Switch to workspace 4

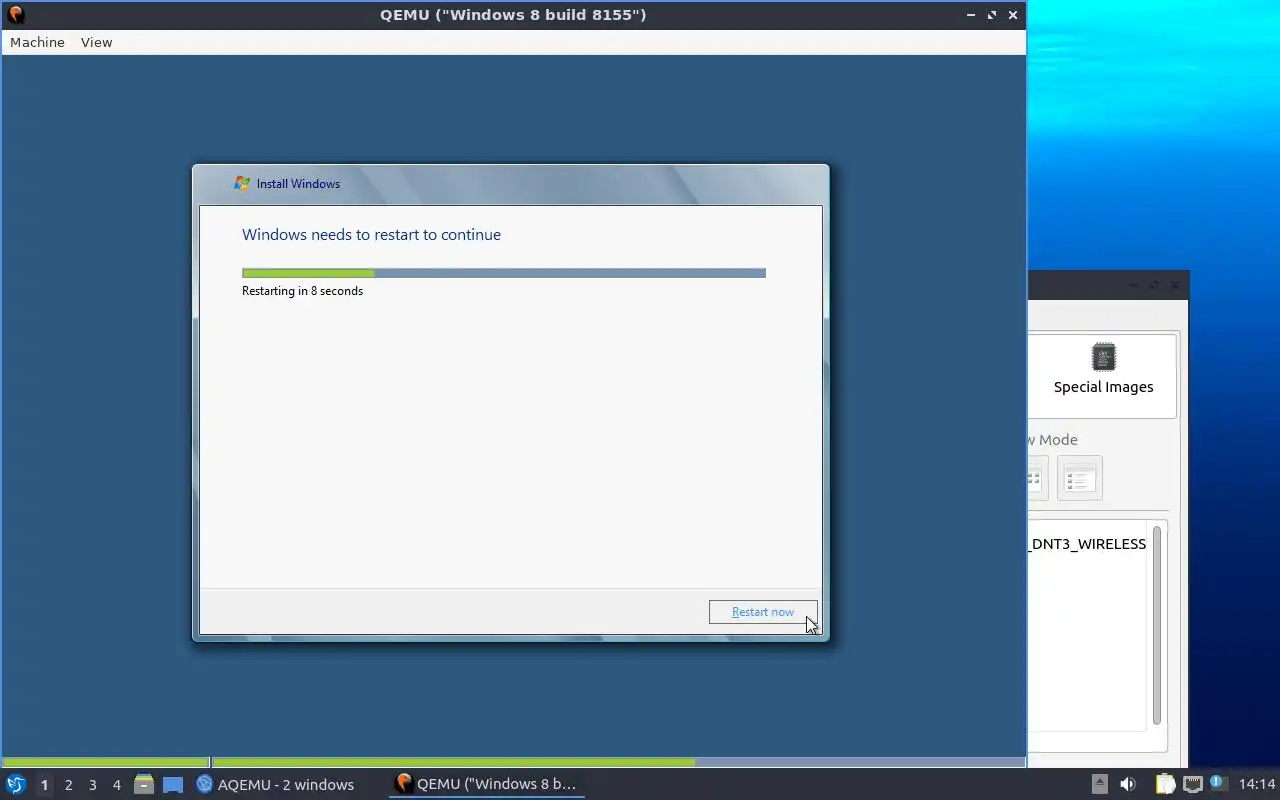click(116, 785)
